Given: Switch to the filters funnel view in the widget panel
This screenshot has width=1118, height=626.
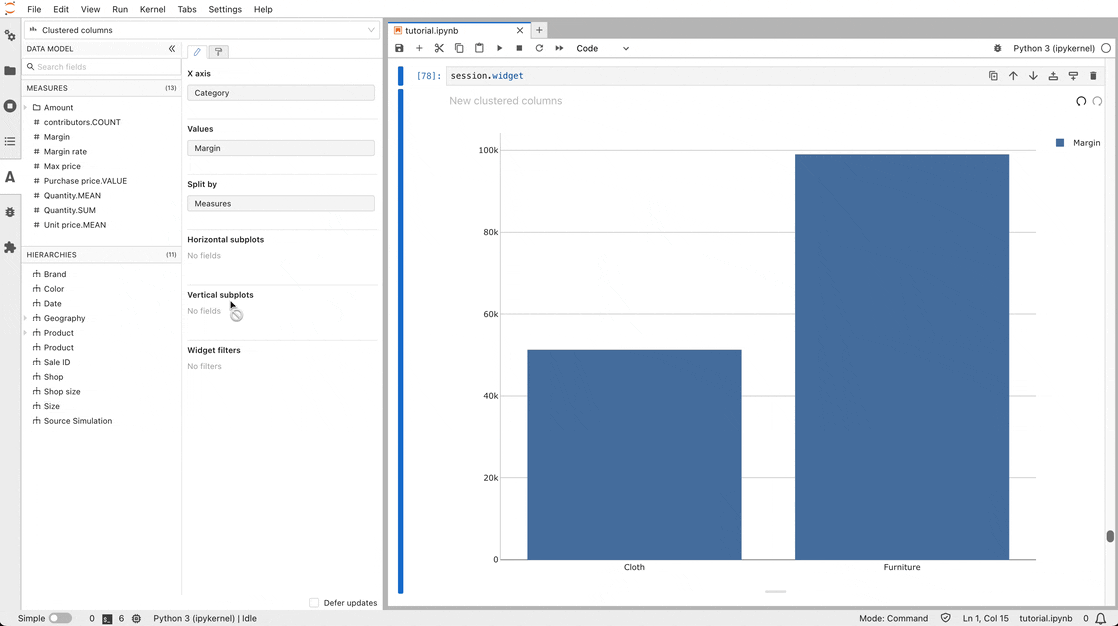Looking at the screenshot, I should click(x=218, y=52).
